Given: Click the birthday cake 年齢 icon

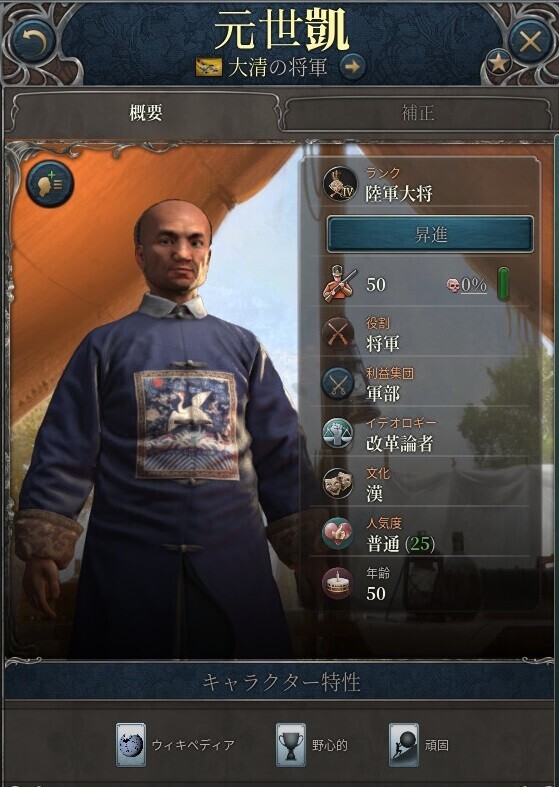Looking at the screenshot, I should coord(339,583).
